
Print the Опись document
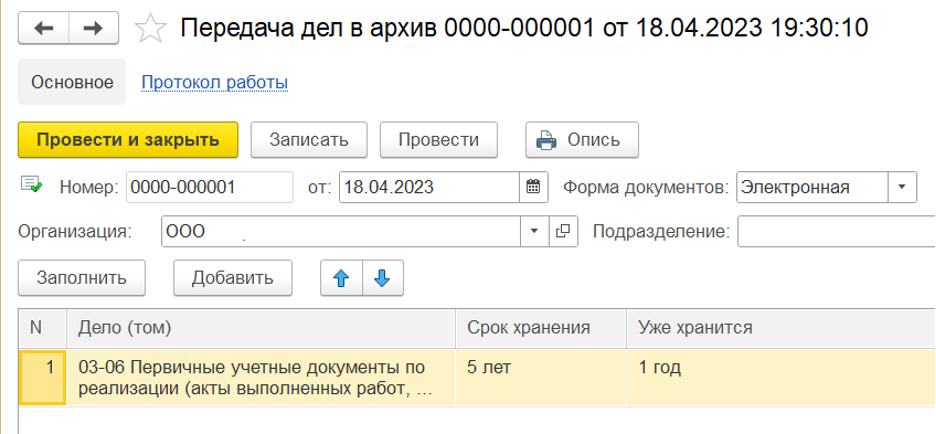click(x=582, y=140)
